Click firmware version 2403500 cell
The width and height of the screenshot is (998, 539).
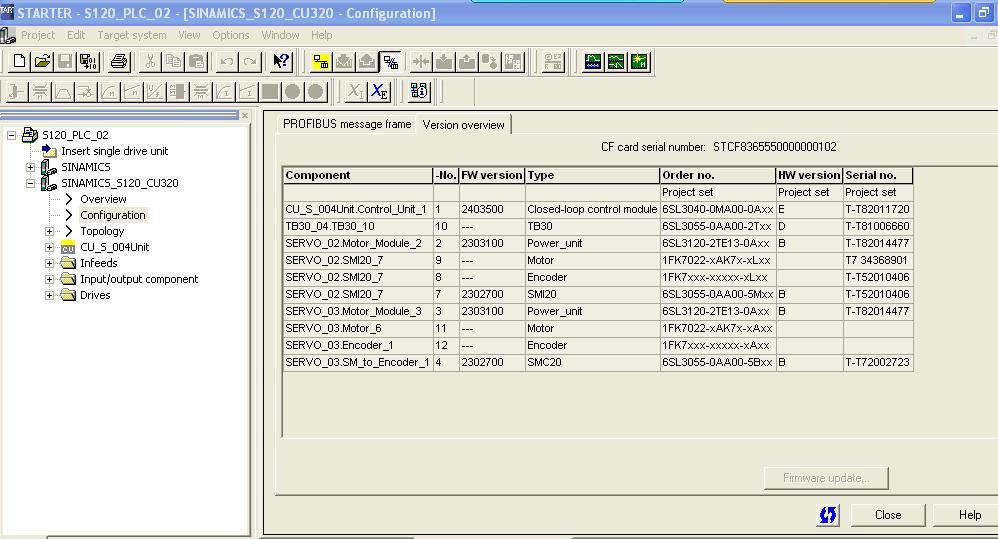click(x=492, y=209)
